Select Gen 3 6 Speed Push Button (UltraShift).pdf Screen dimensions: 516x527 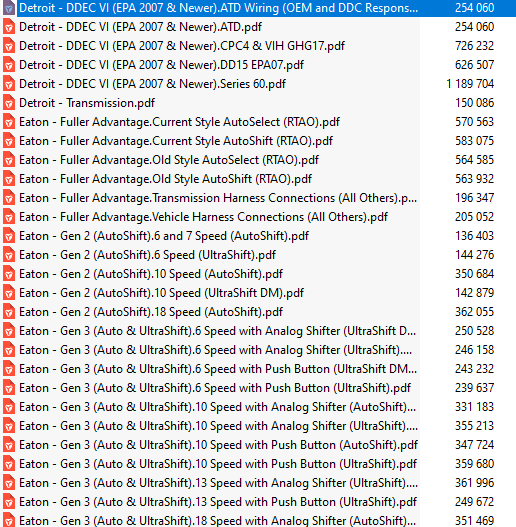[215, 388]
